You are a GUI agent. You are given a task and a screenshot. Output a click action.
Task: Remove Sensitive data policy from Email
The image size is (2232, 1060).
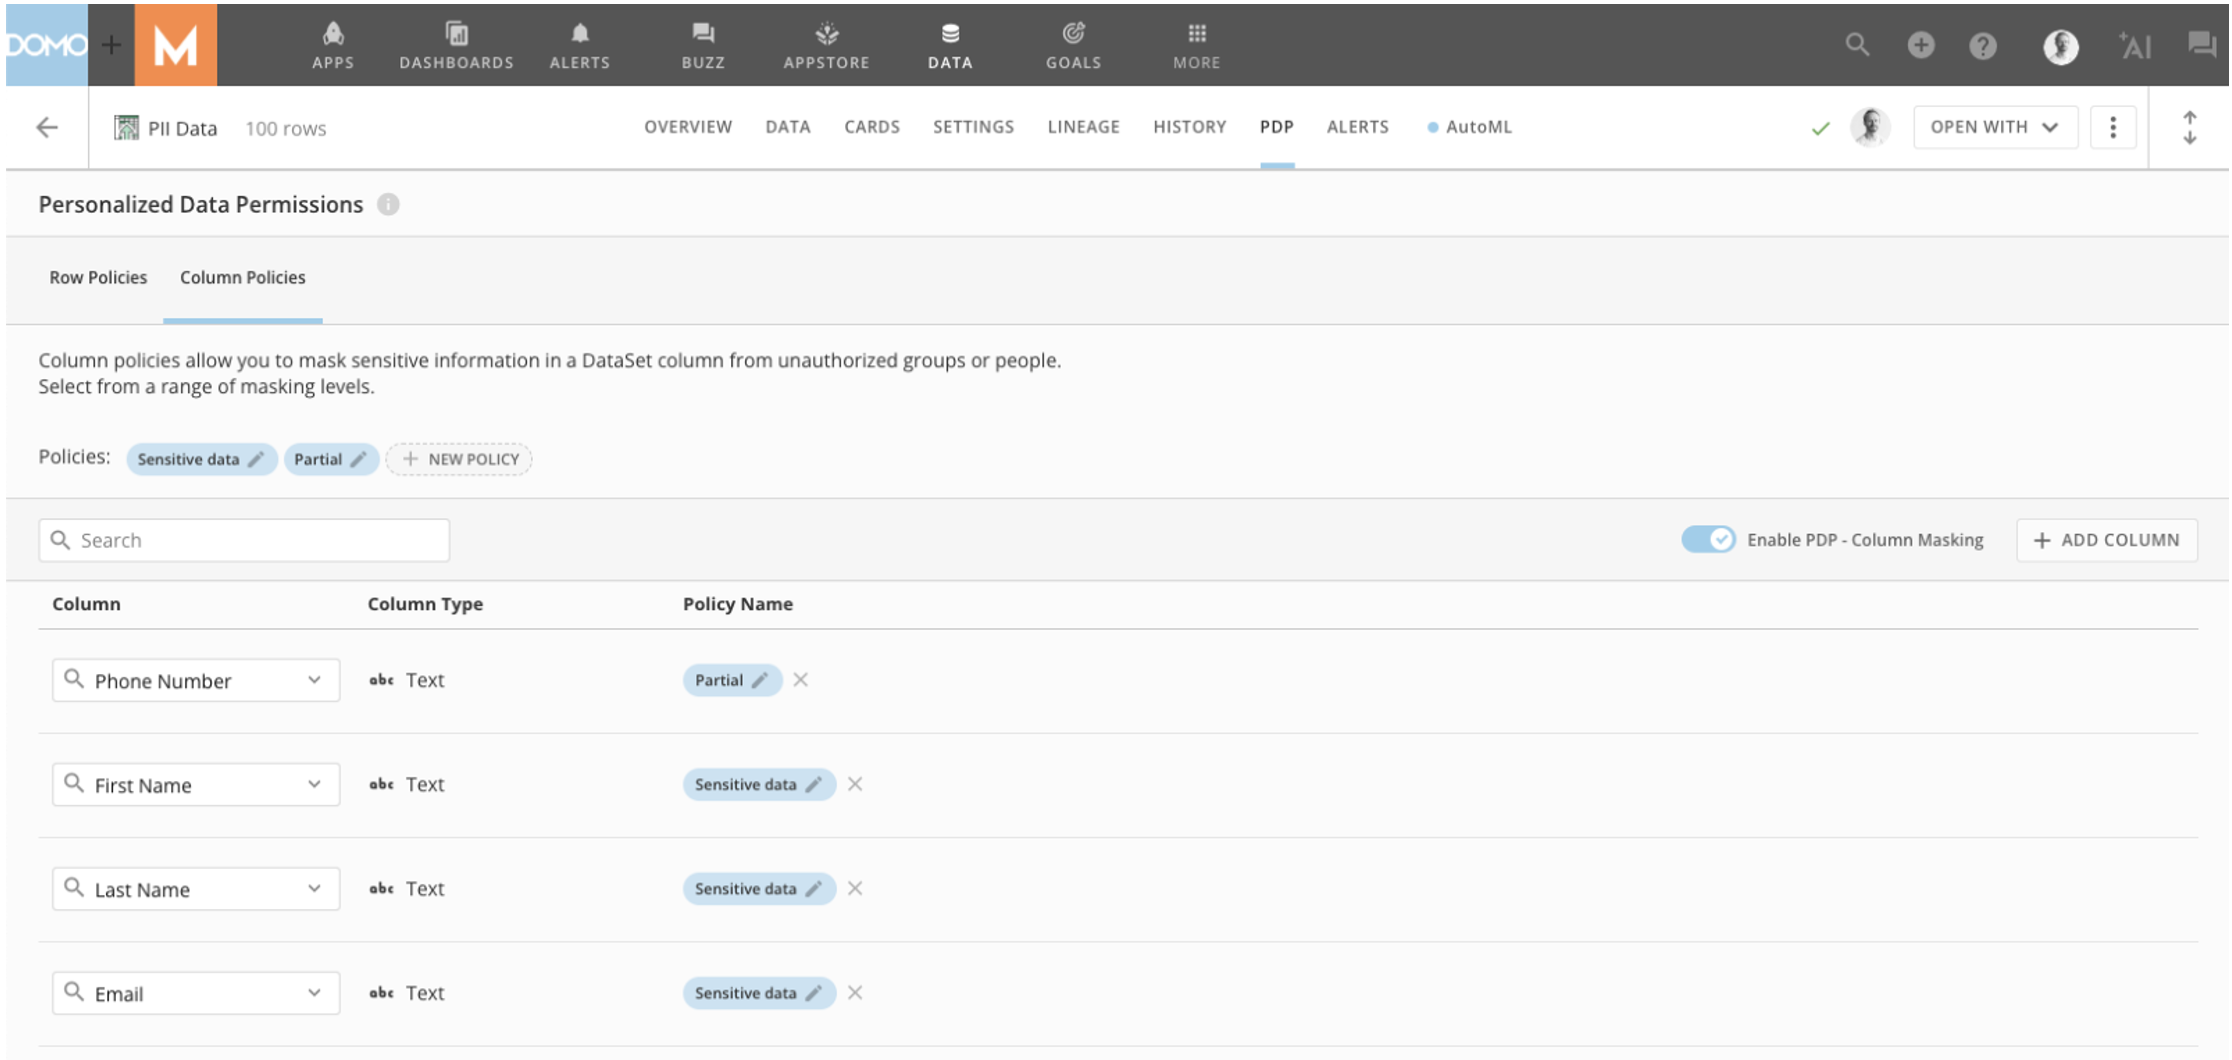(x=855, y=993)
